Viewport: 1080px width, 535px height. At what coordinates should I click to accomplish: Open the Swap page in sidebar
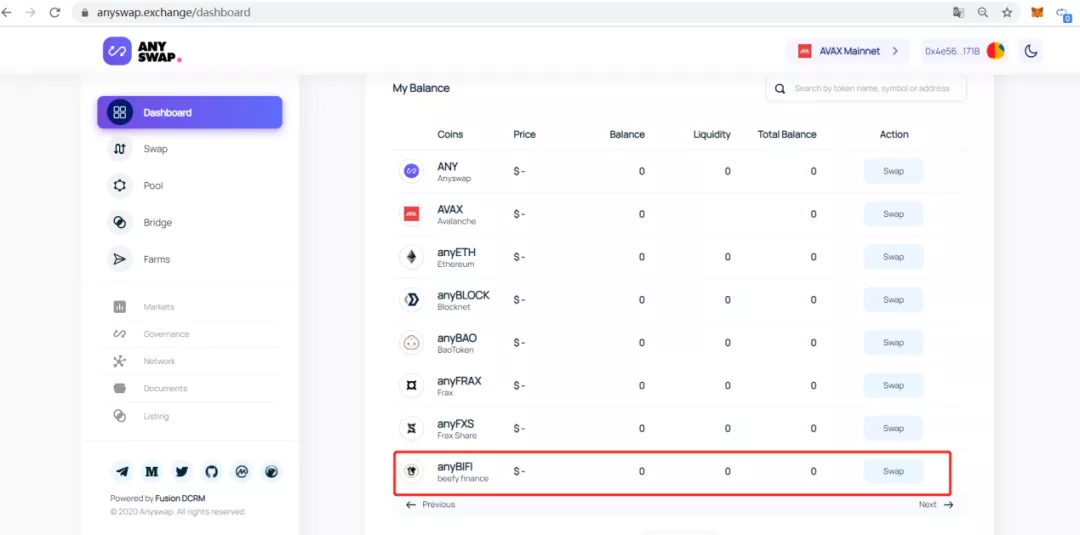coord(155,149)
